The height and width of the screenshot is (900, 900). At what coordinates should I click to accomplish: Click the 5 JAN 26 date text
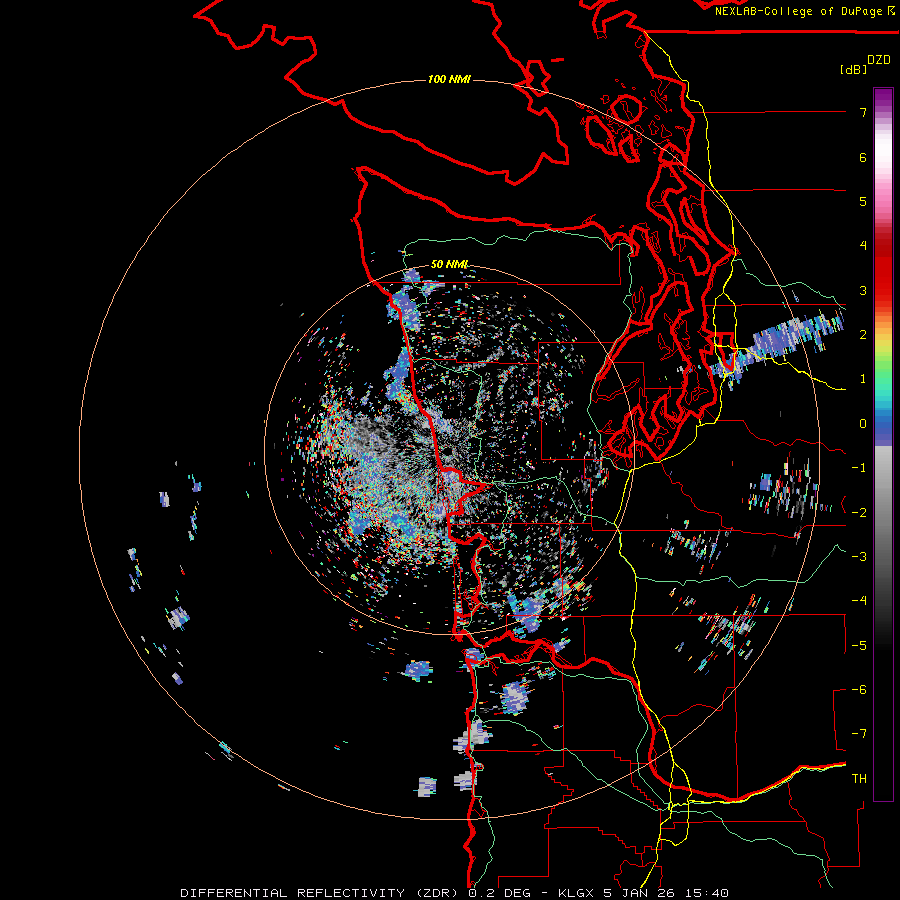click(x=638, y=893)
